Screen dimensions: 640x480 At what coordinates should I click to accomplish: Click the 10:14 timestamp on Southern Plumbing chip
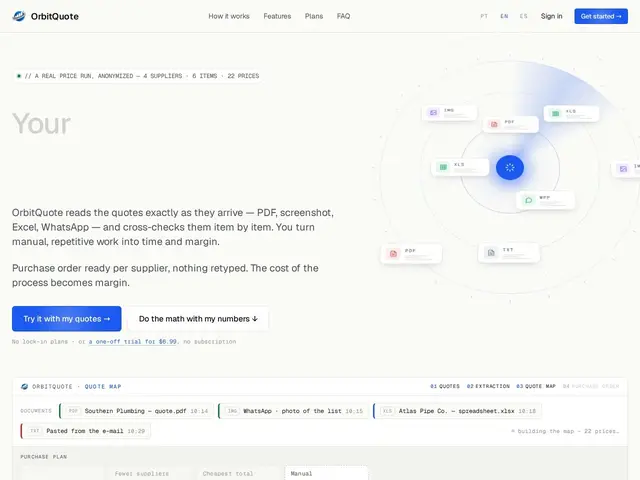tap(199, 411)
